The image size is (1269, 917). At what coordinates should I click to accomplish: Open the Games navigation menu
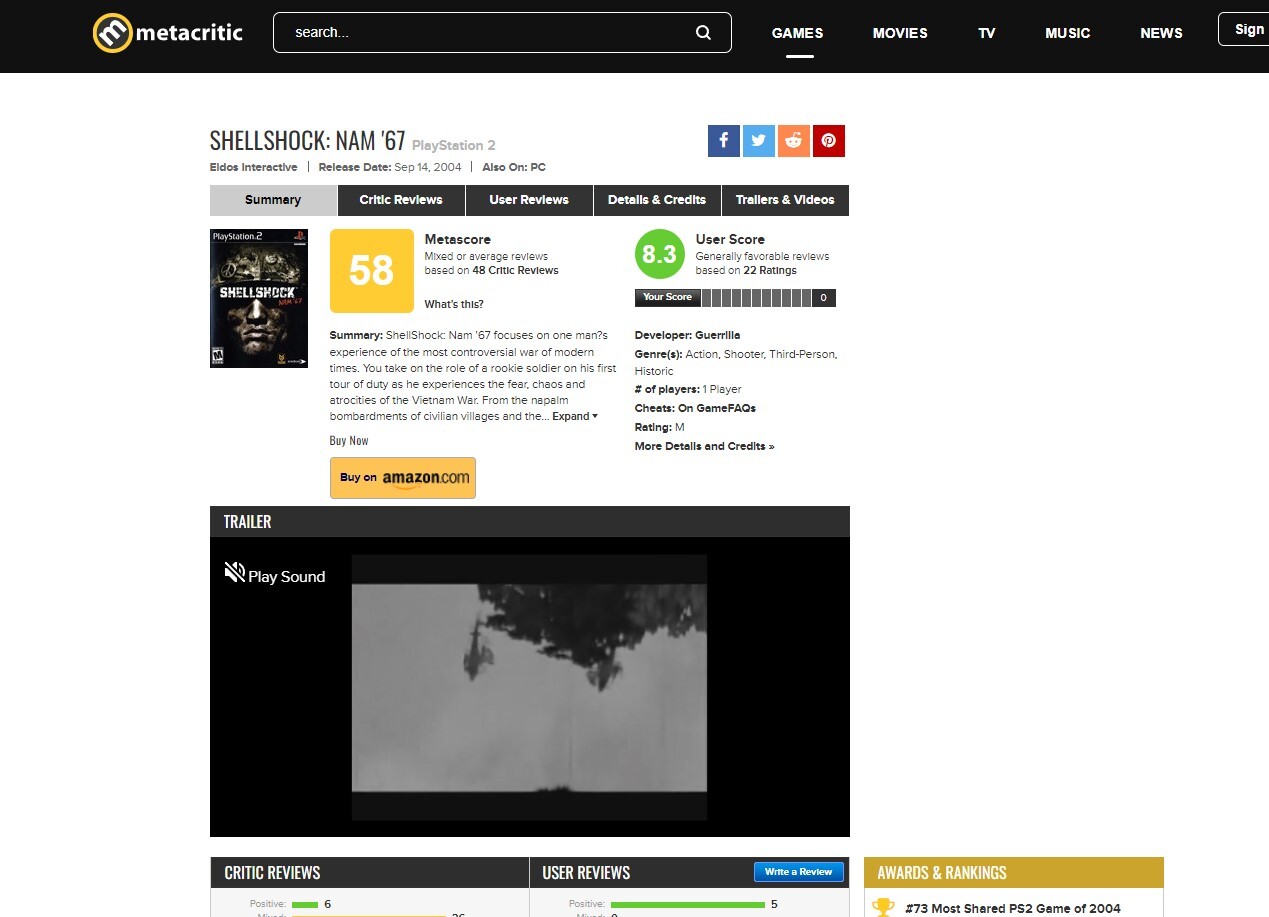(797, 33)
